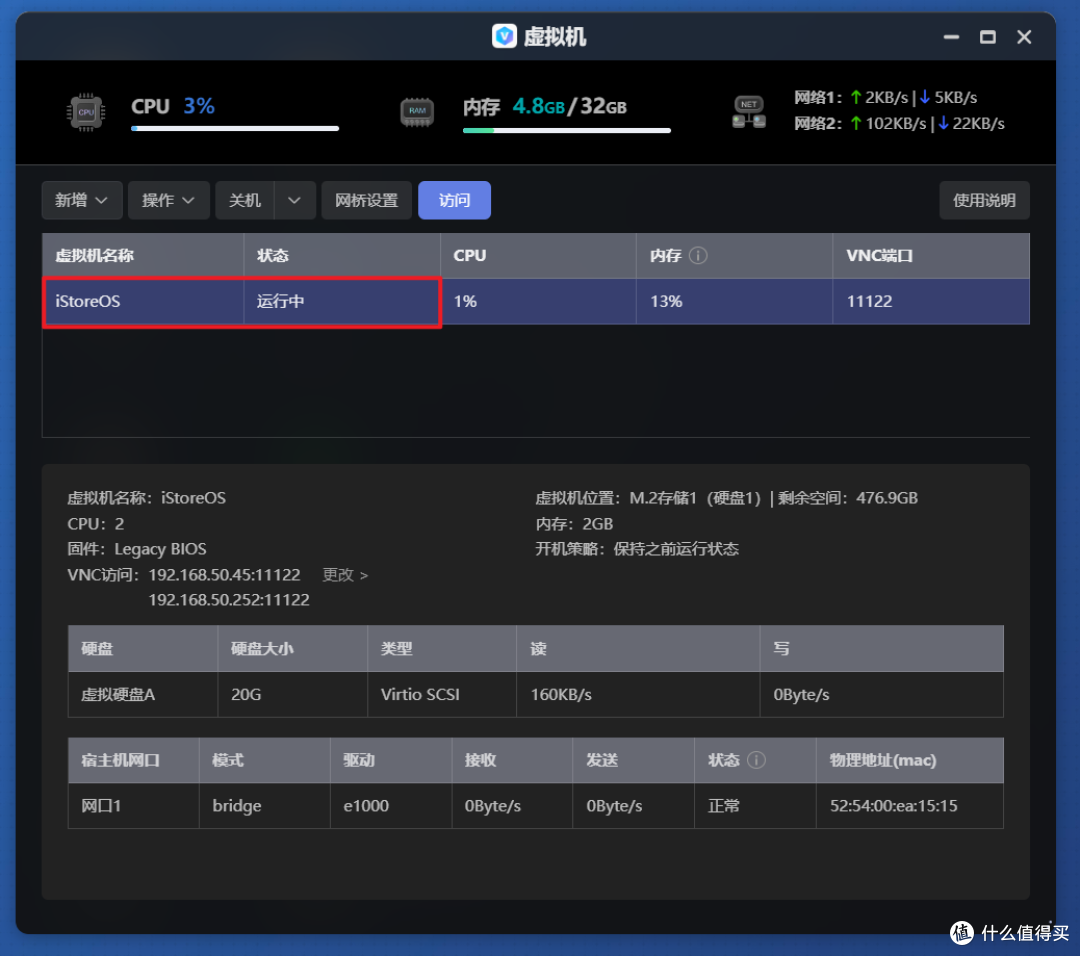The height and width of the screenshot is (956, 1080).
Task: Click the CPU chip icon
Action: click(x=85, y=112)
